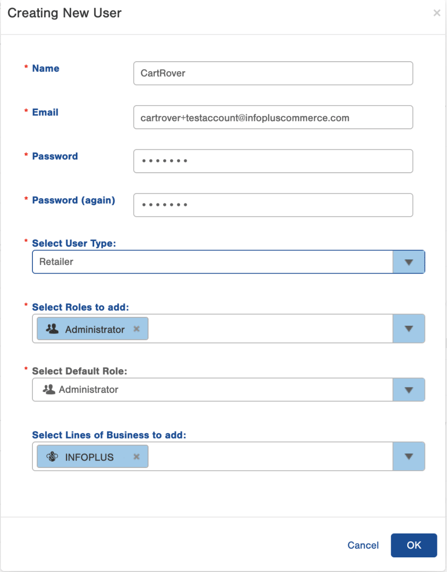Open the Select Default Role dropdown arrow
447x572 pixels.
409,390
